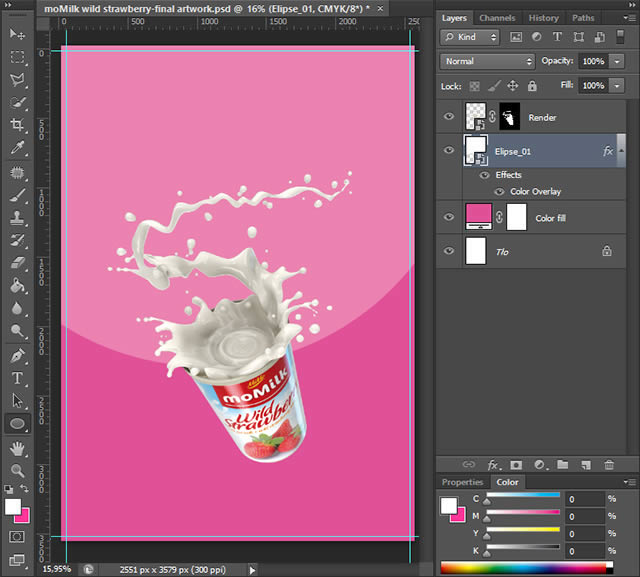The image size is (640, 577).
Task: Select the Horizontal Type tool
Action: tap(17, 378)
